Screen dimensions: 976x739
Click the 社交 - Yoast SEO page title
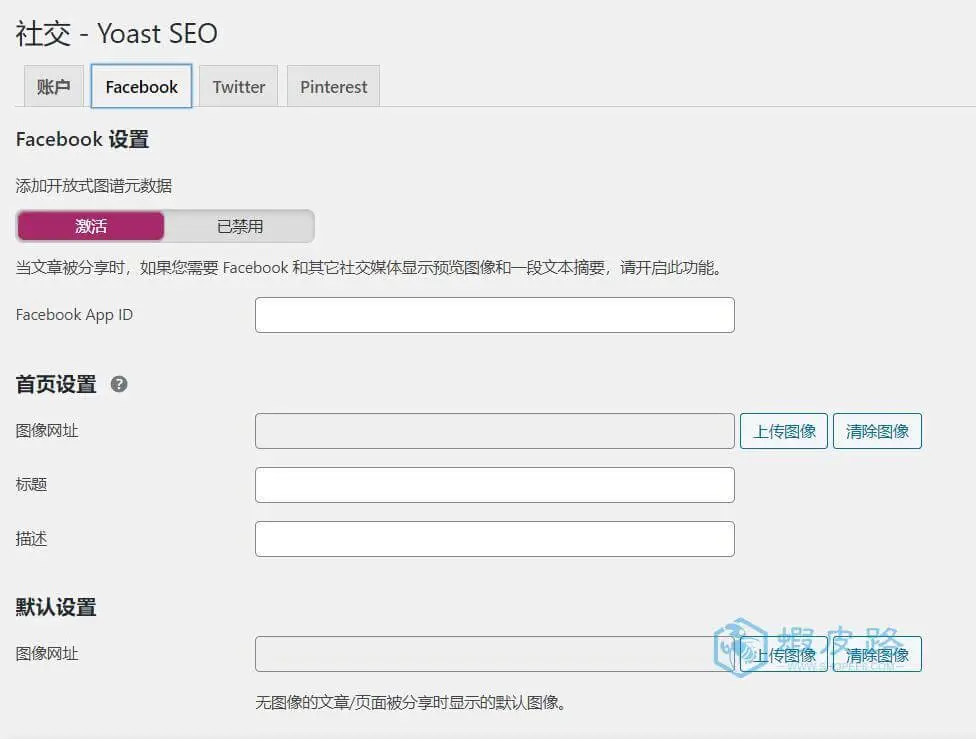(x=116, y=33)
